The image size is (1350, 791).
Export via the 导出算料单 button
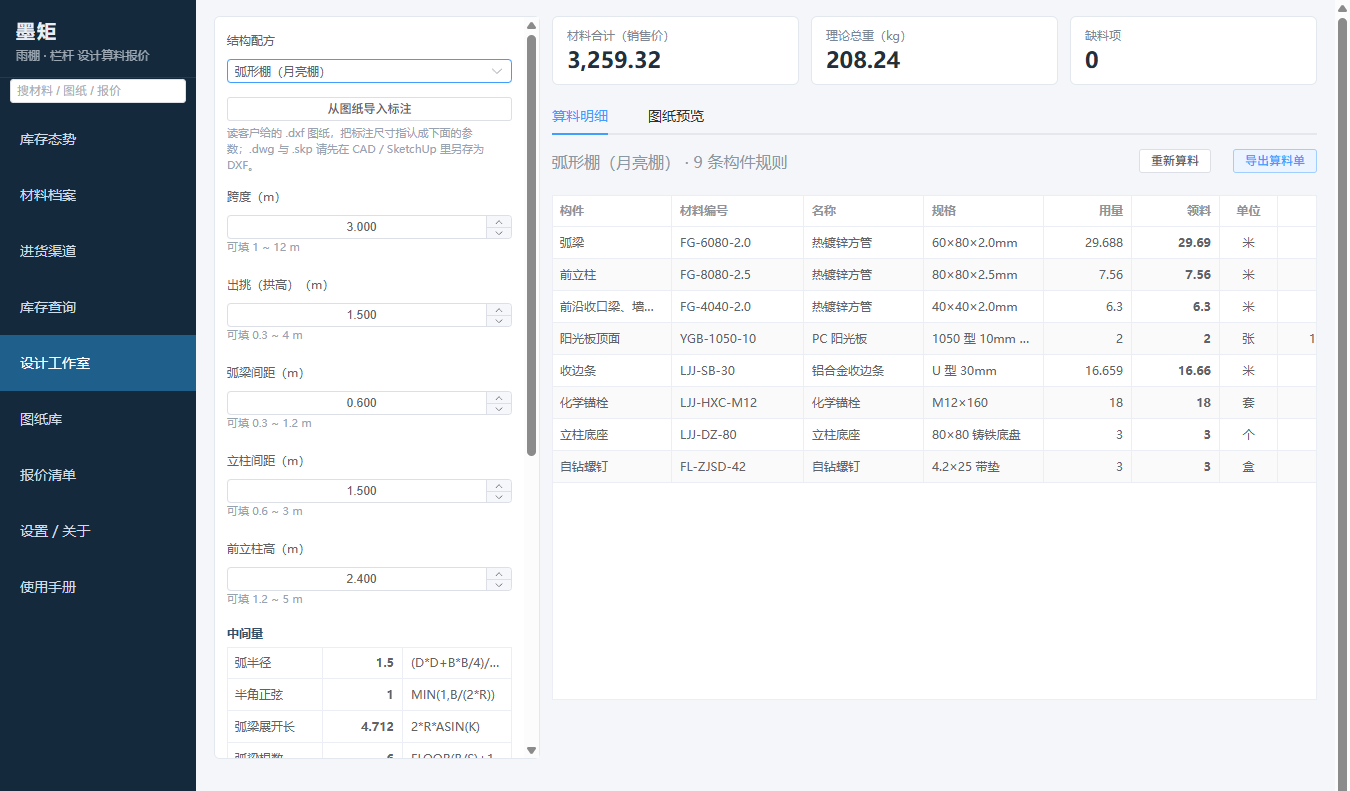[1274, 161]
